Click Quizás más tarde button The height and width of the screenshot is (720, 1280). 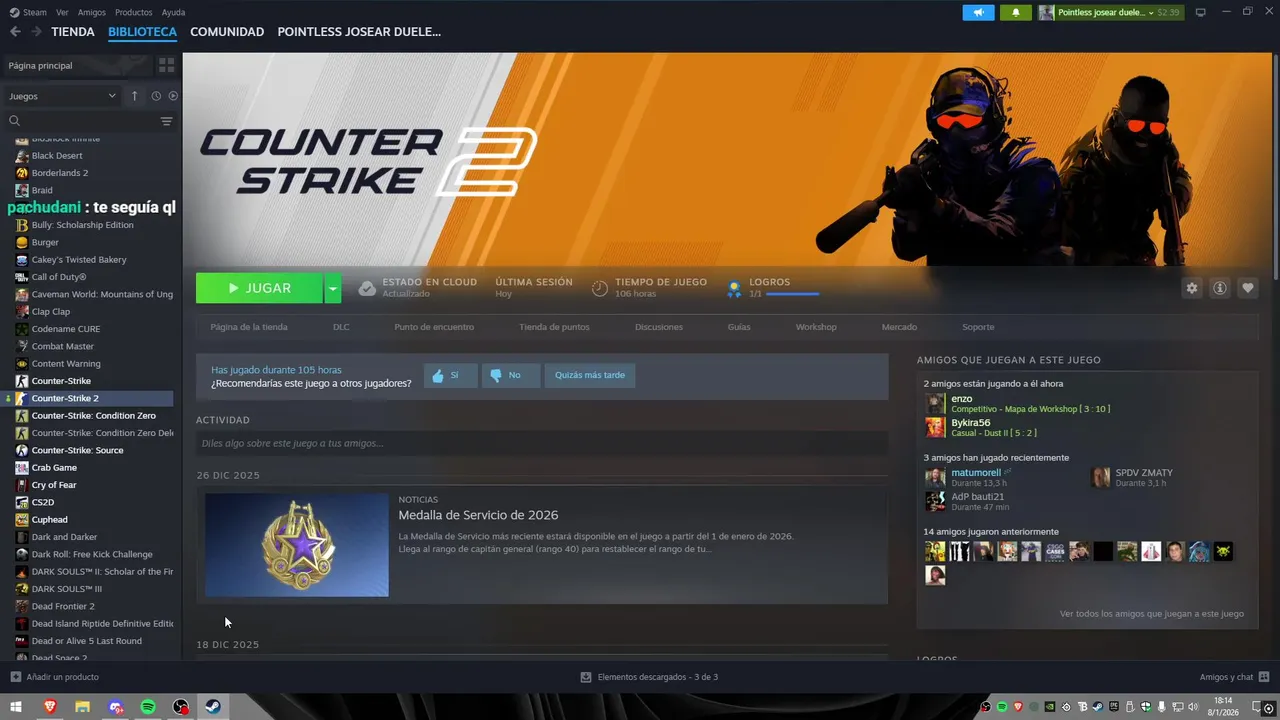click(x=590, y=376)
